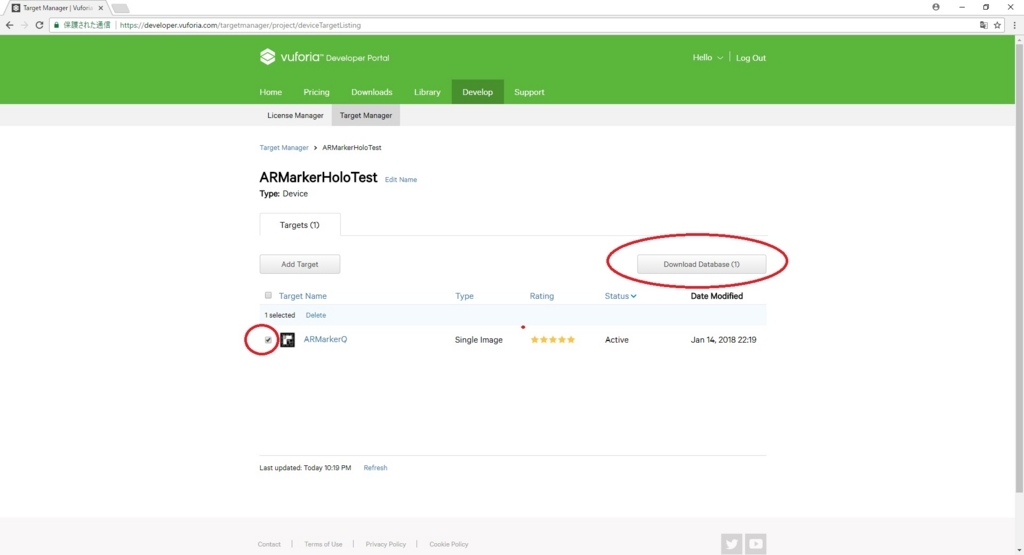Open Privacy Policy footer link
This screenshot has height=555, width=1024.
pyautogui.click(x=385, y=544)
